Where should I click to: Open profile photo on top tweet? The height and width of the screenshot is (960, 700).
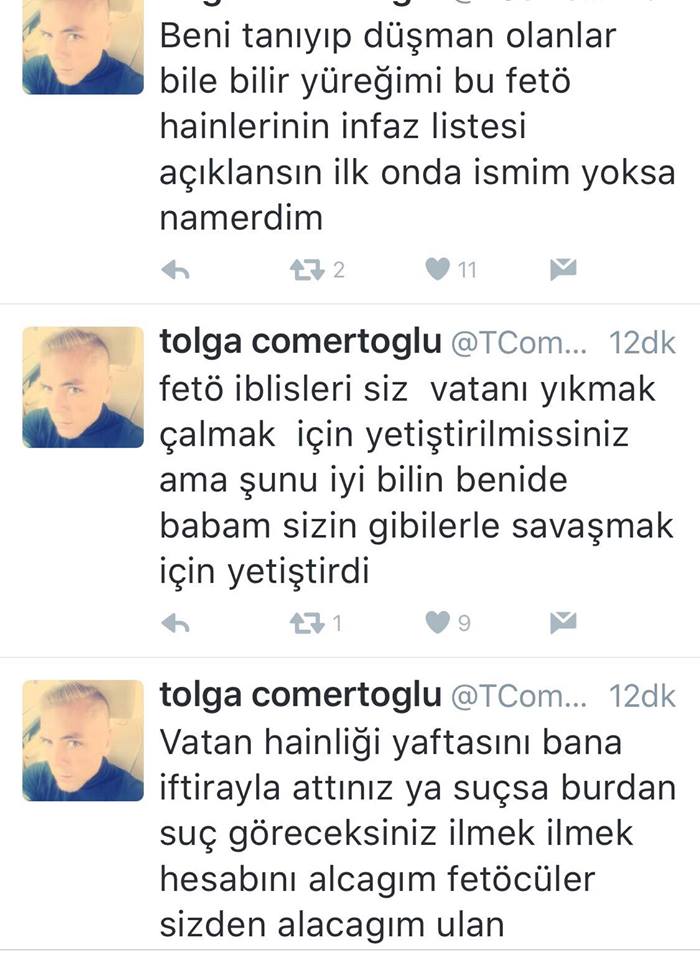(83, 47)
